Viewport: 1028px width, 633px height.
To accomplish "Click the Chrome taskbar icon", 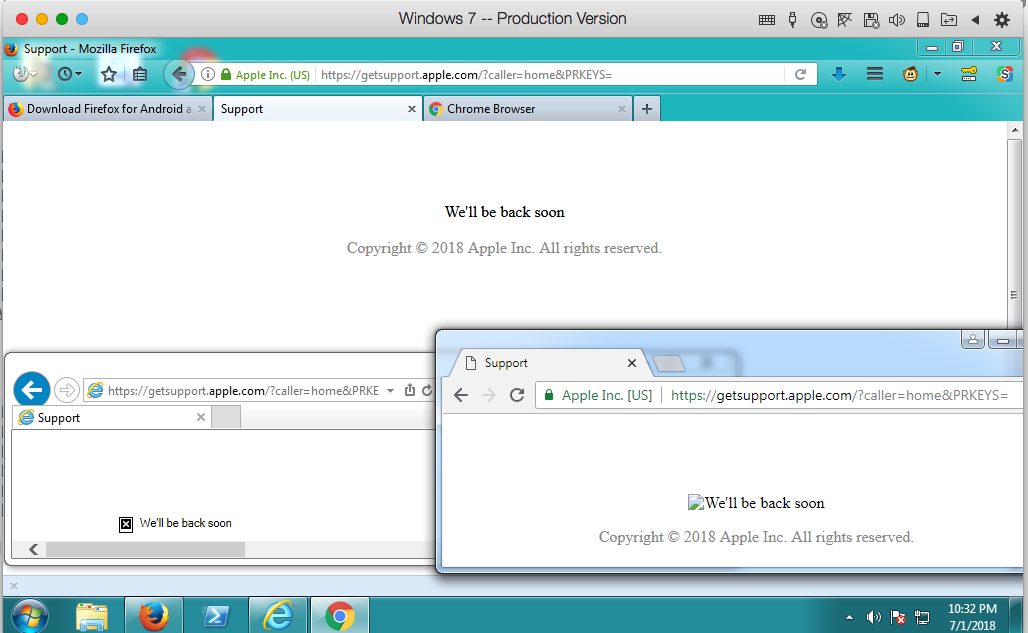I will 340,616.
